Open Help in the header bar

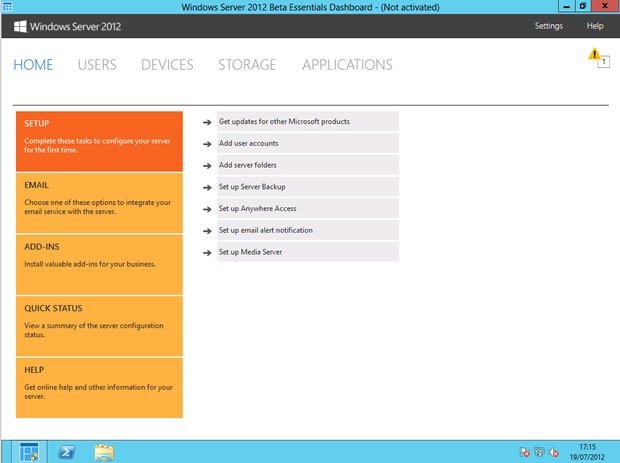595,26
